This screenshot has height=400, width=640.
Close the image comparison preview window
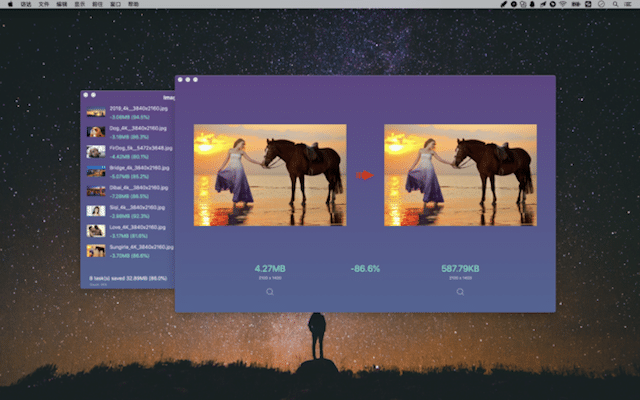181,79
